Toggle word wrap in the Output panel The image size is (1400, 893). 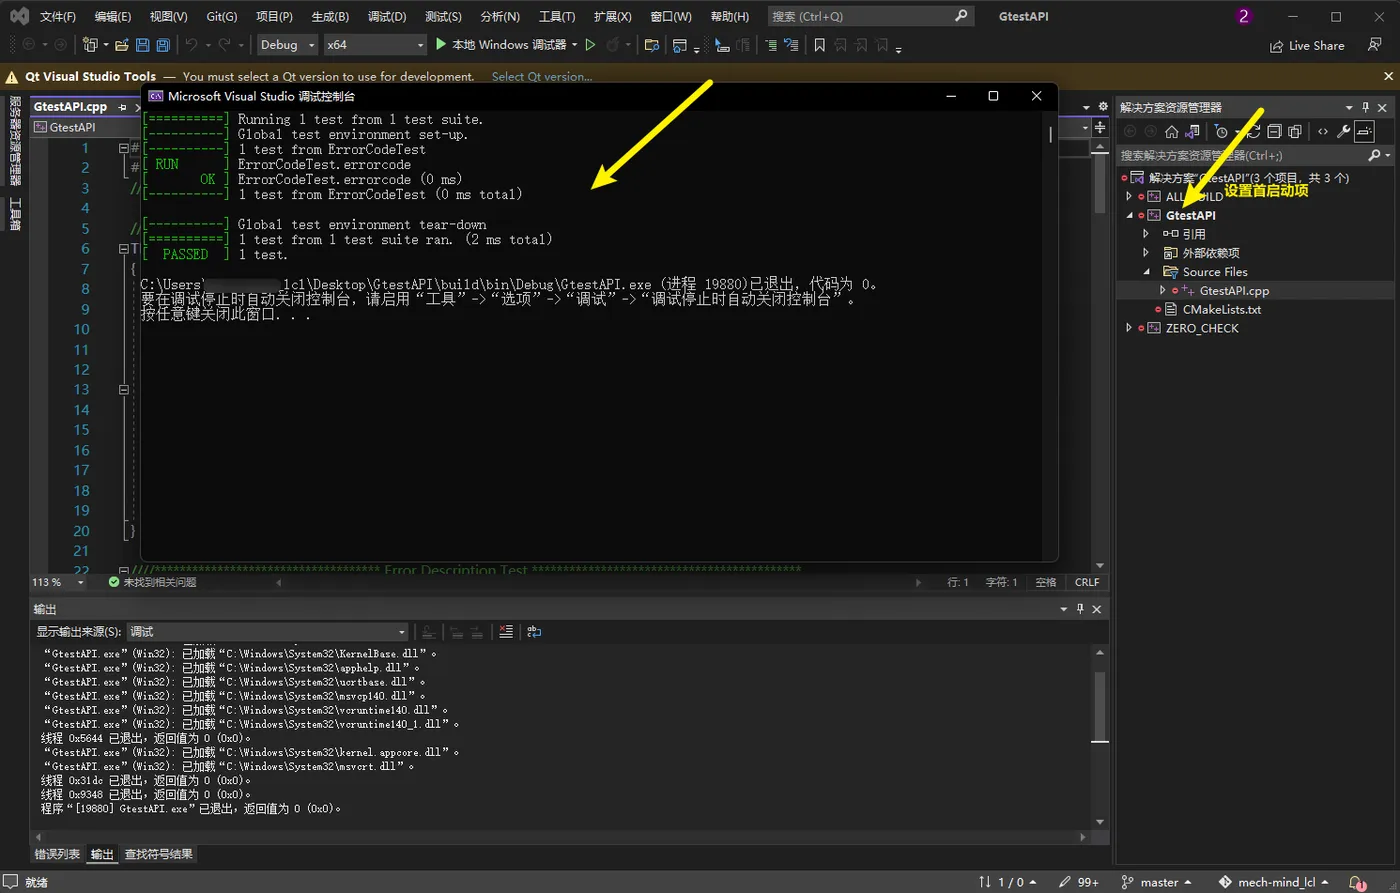click(534, 631)
